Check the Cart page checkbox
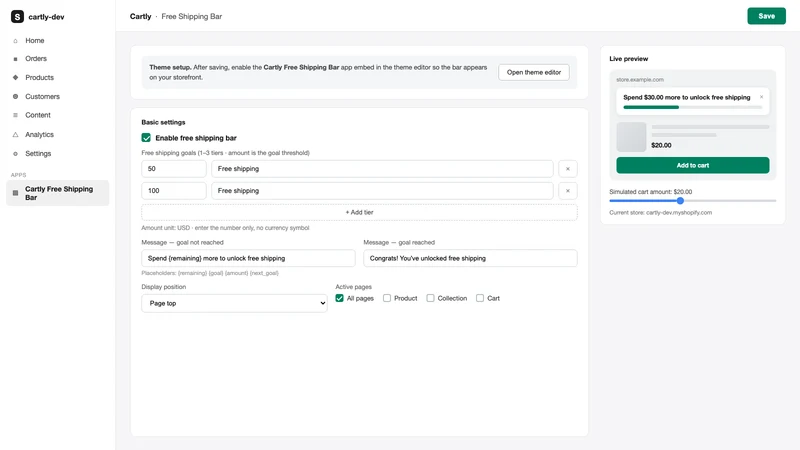This screenshot has height=450, width=800. pos(480,298)
